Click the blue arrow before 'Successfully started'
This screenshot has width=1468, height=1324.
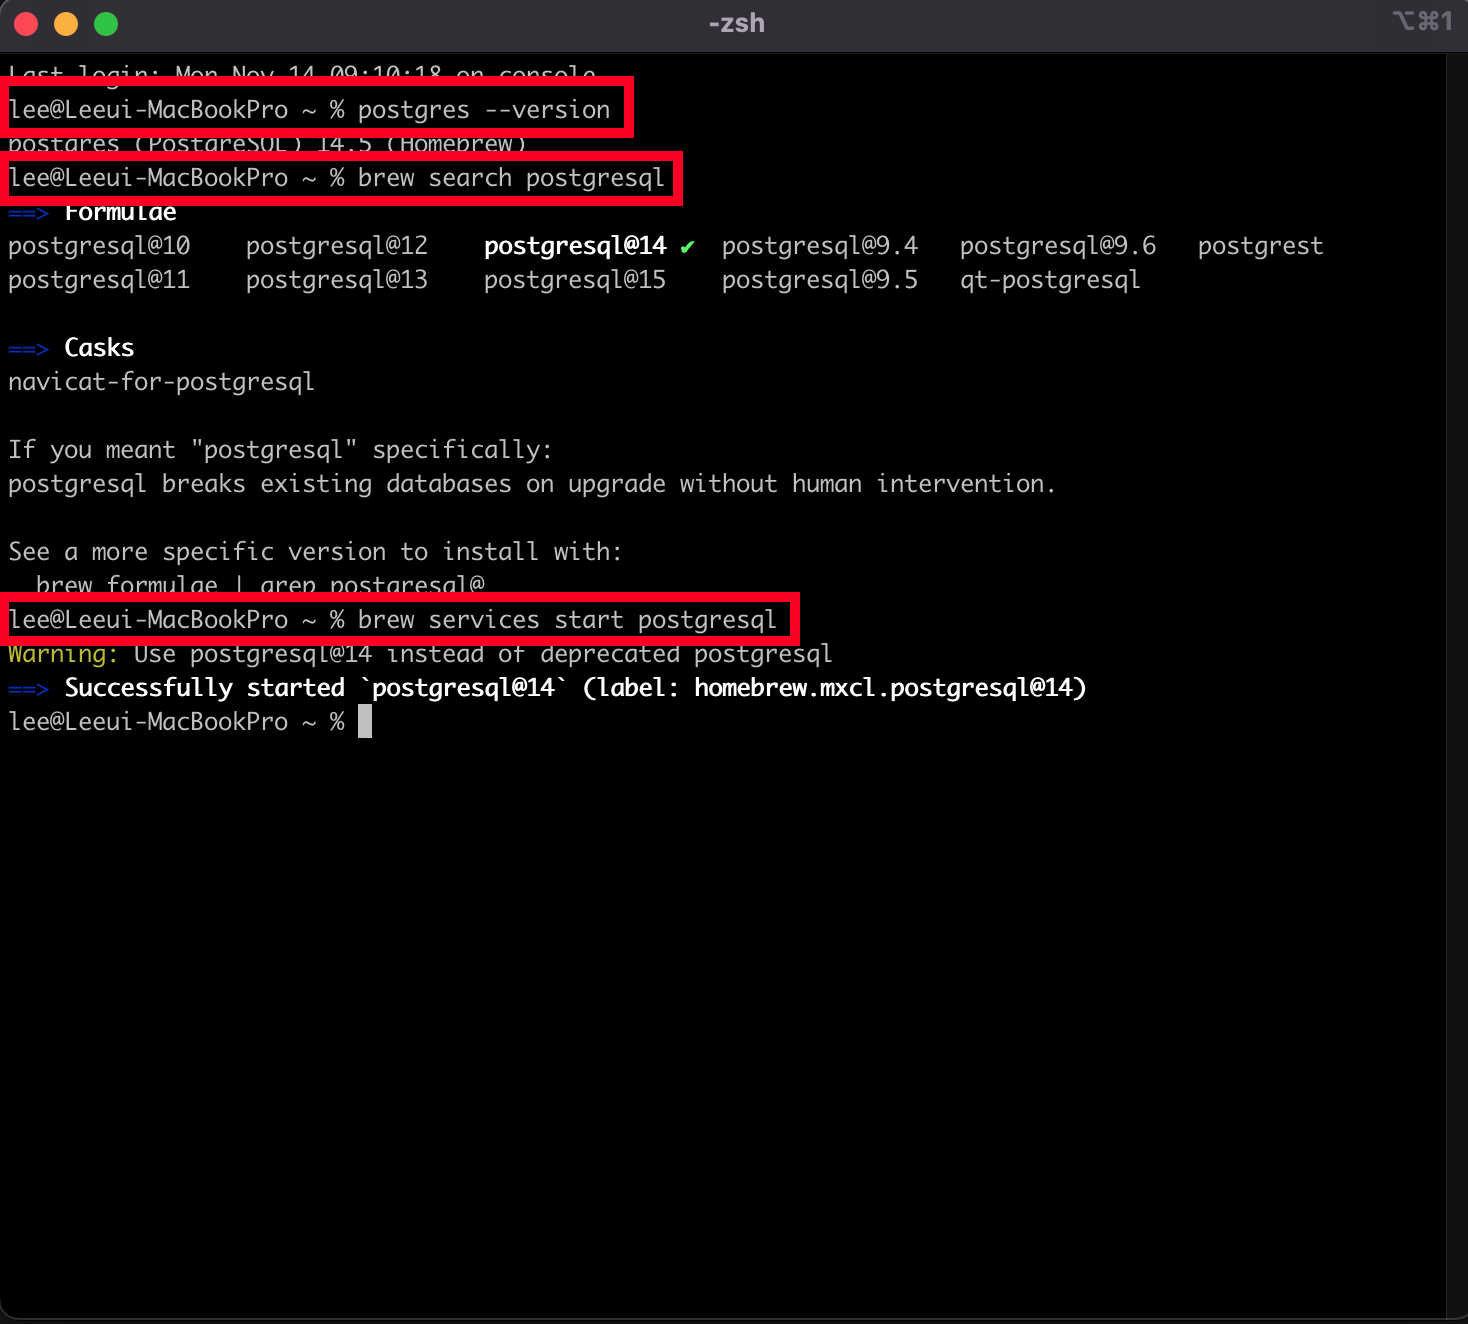click(x=28, y=689)
